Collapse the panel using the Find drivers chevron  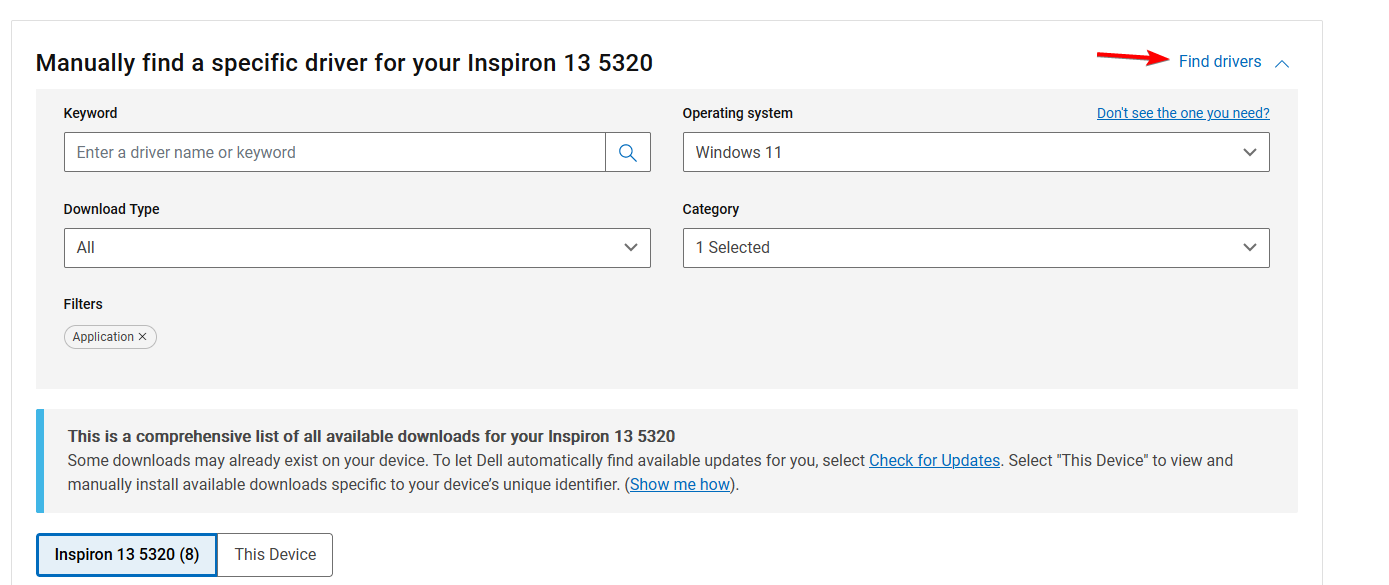pos(1282,63)
